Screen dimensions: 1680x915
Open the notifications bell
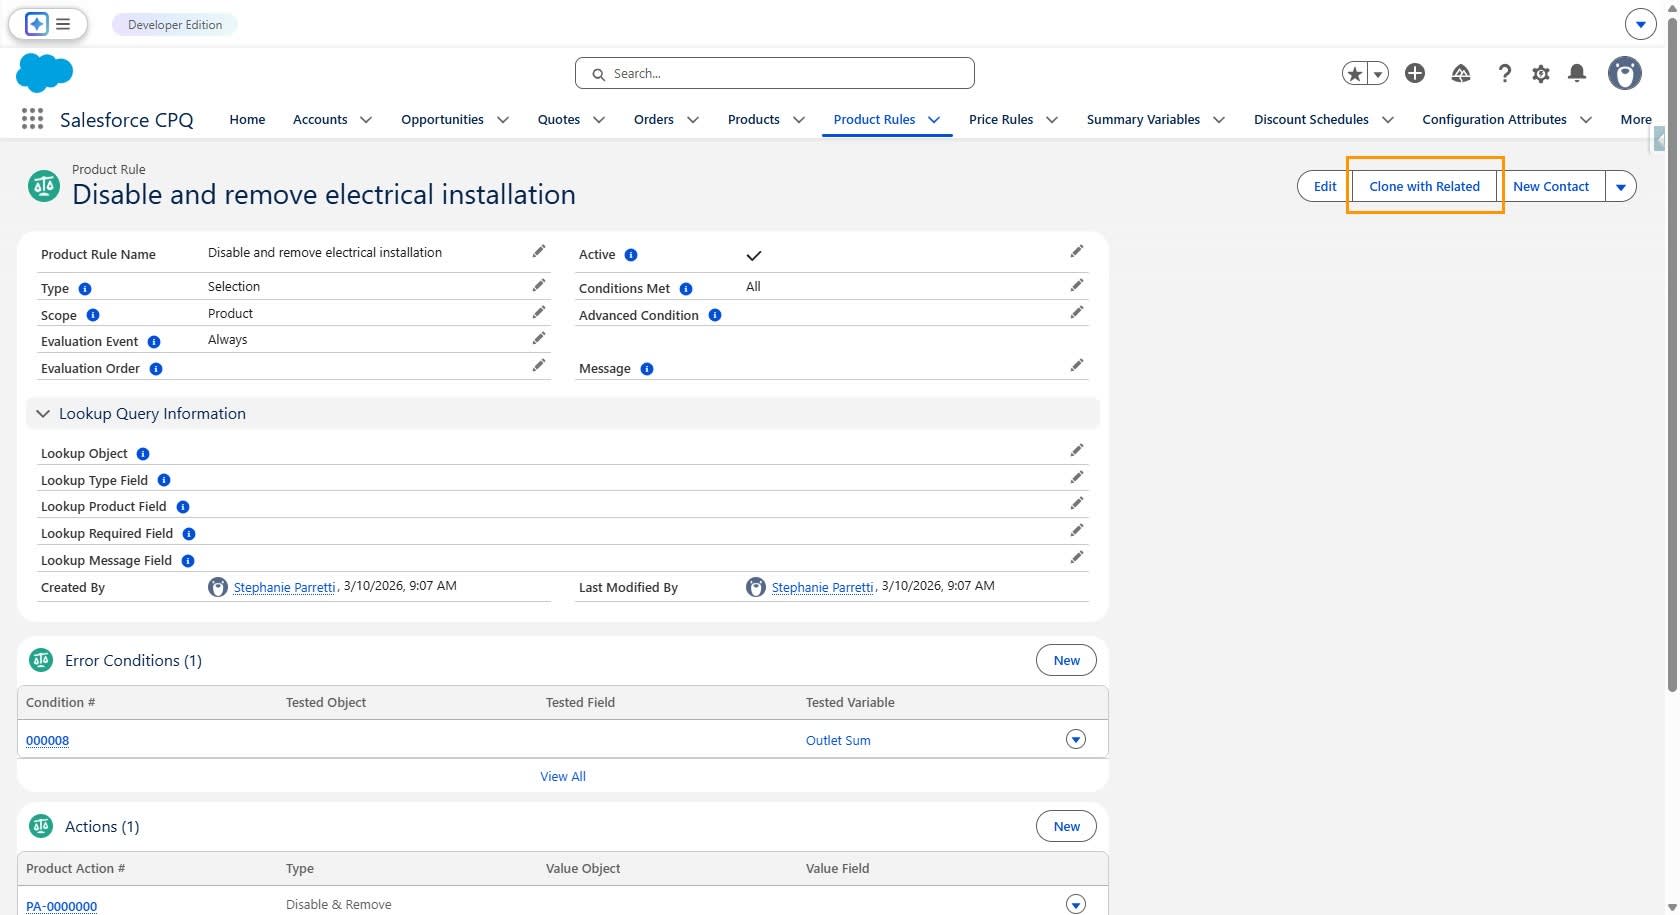point(1577,73)
